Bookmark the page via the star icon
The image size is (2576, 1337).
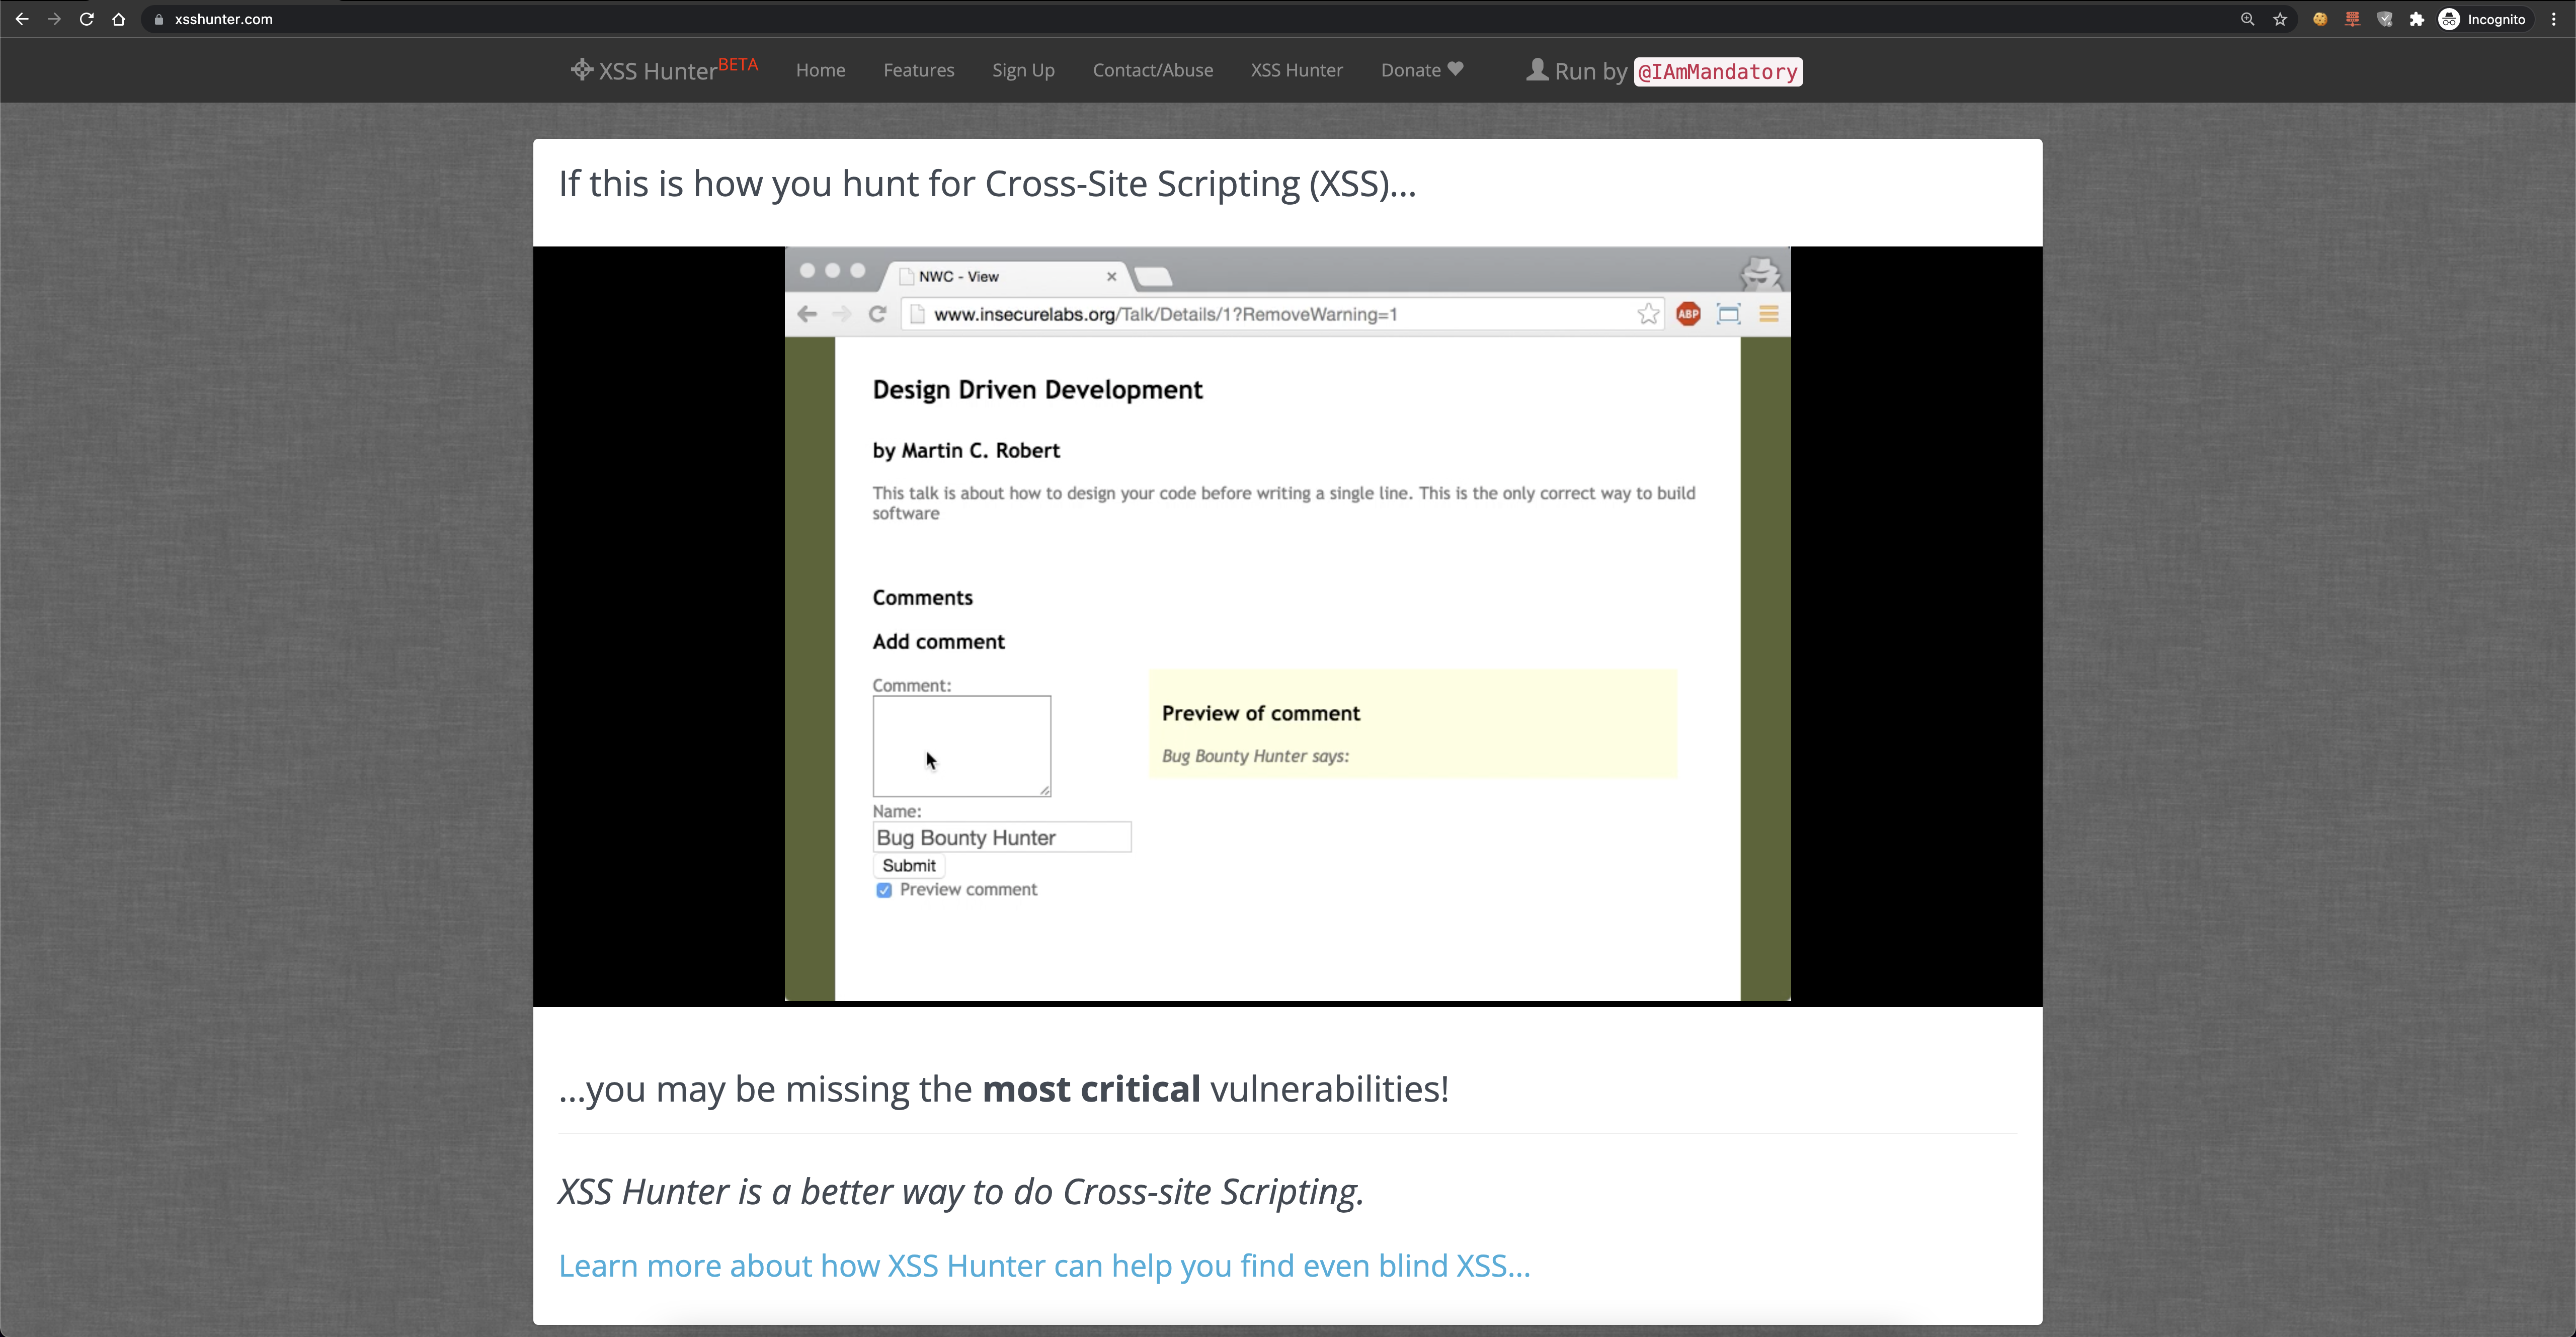2280,19
